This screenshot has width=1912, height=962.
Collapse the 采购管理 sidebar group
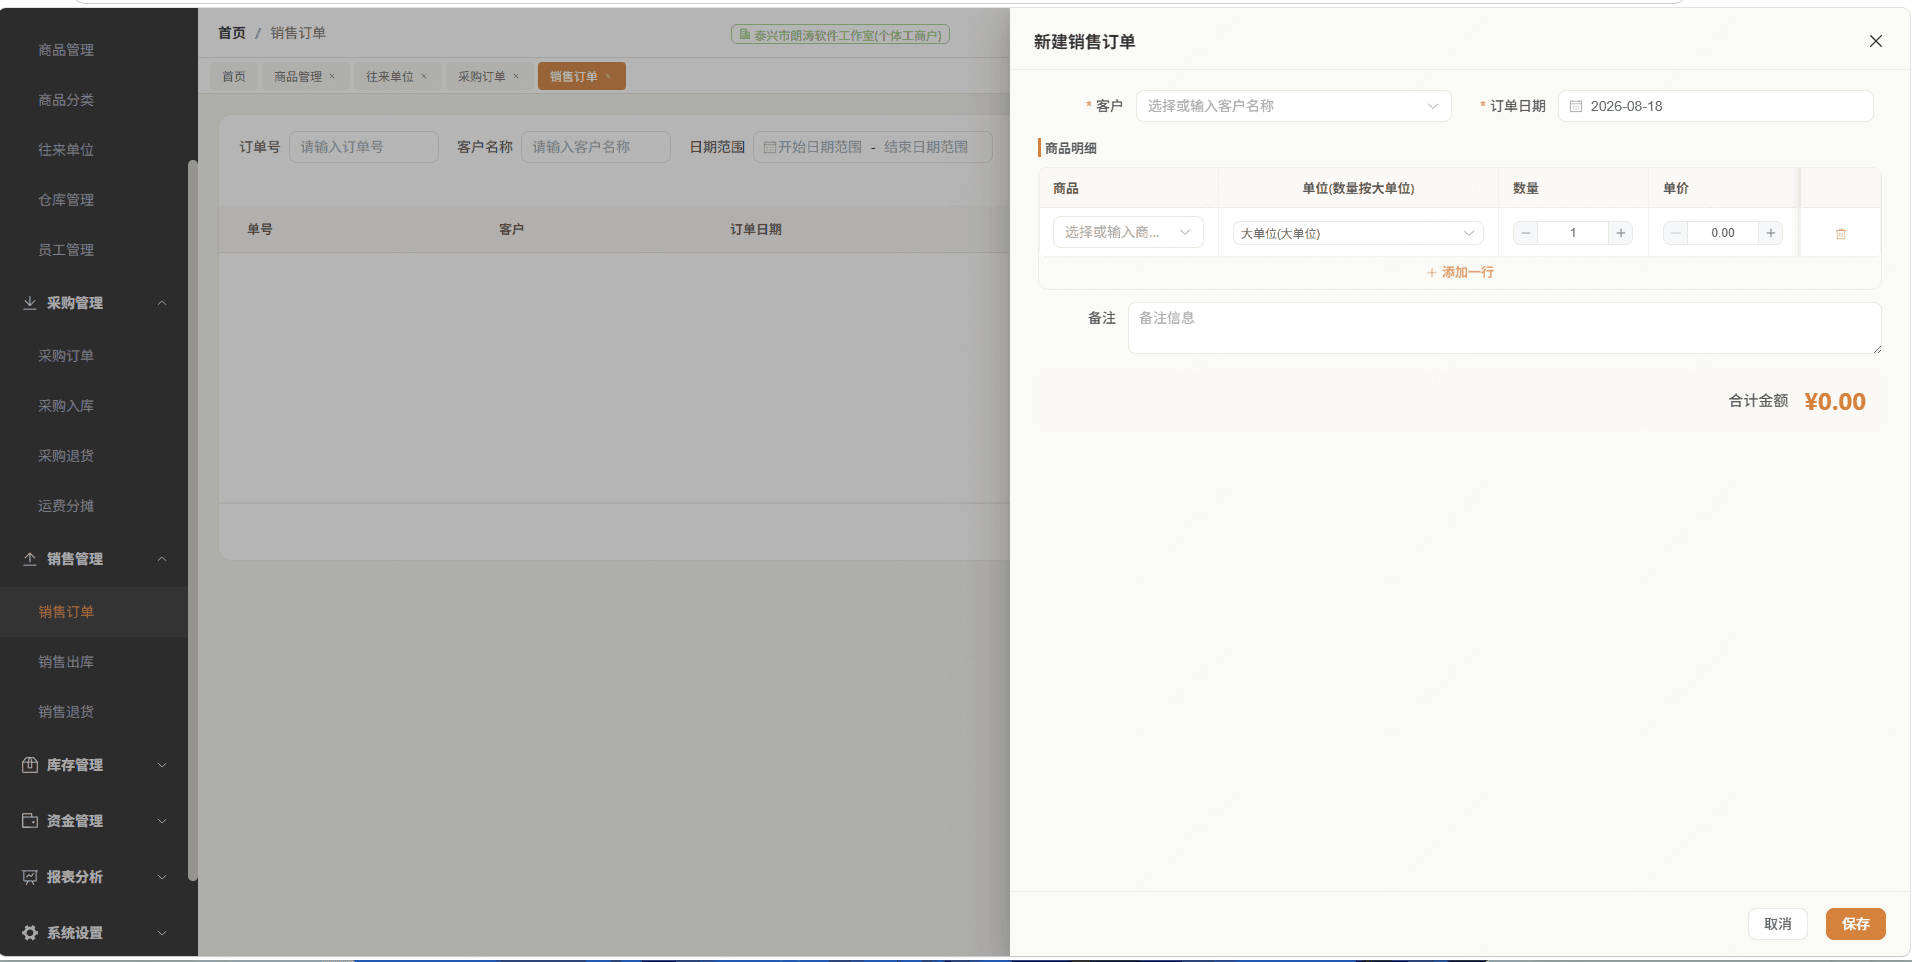[x=94, y=303]
